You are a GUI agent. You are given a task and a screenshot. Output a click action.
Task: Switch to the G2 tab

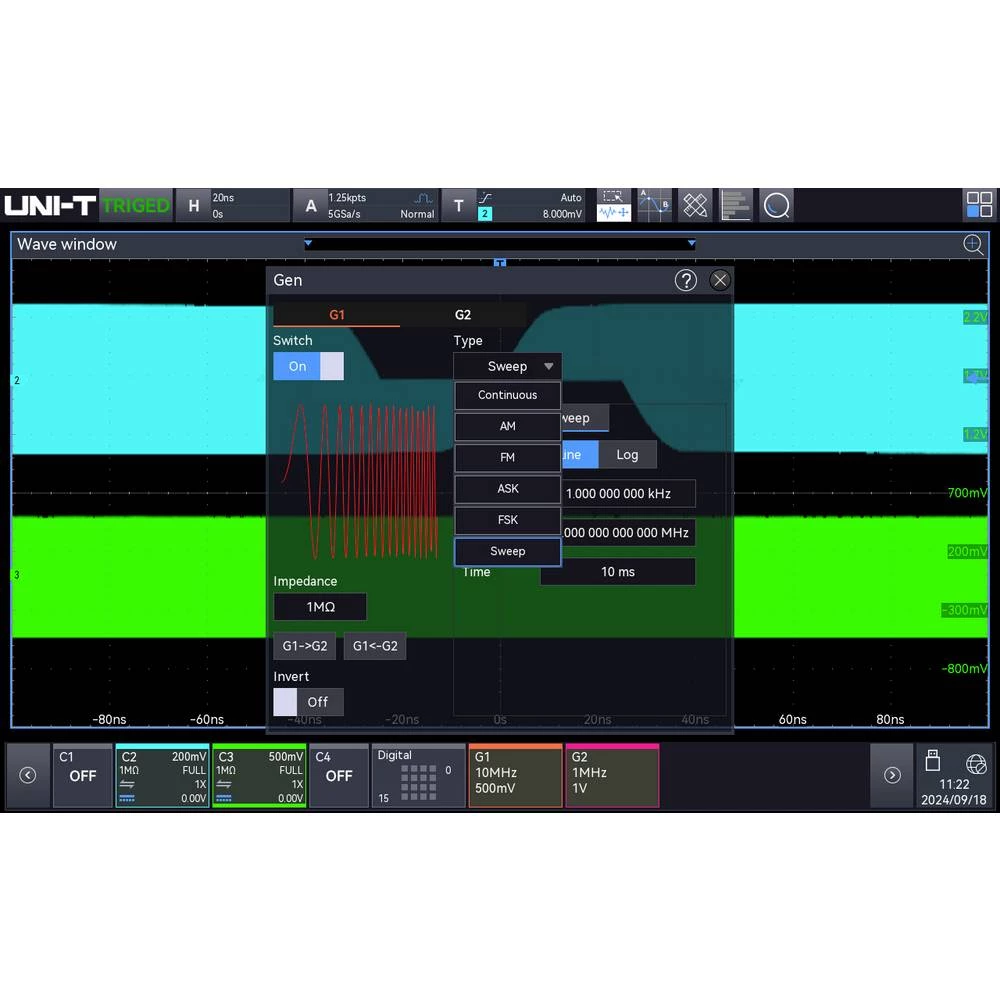(463, 314)
